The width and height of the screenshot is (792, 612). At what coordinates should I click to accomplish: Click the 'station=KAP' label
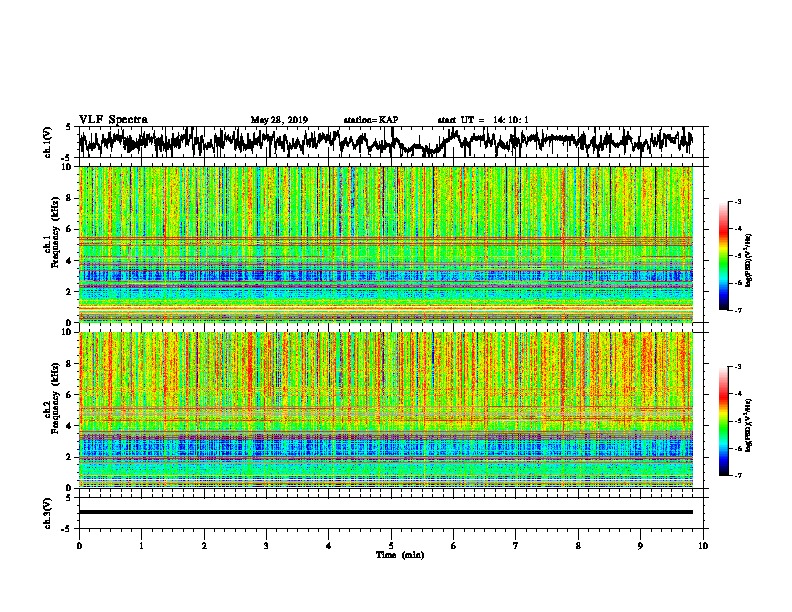click(371, 120)
